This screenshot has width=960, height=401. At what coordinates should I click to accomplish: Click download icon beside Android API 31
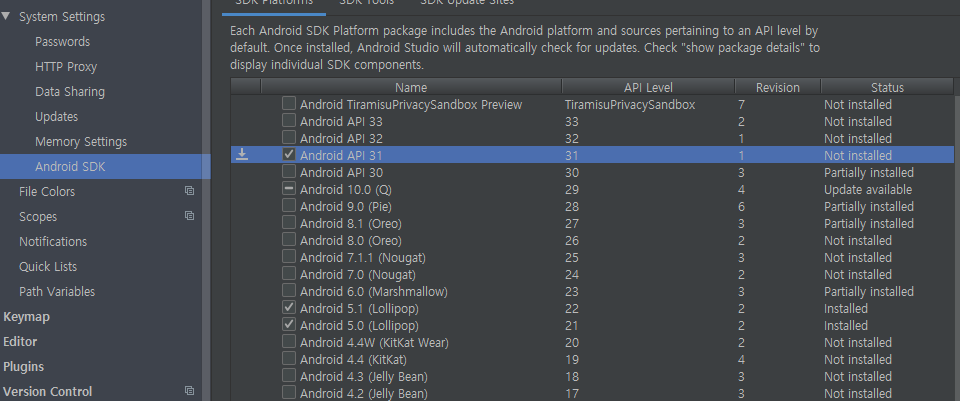click(242, 154)
